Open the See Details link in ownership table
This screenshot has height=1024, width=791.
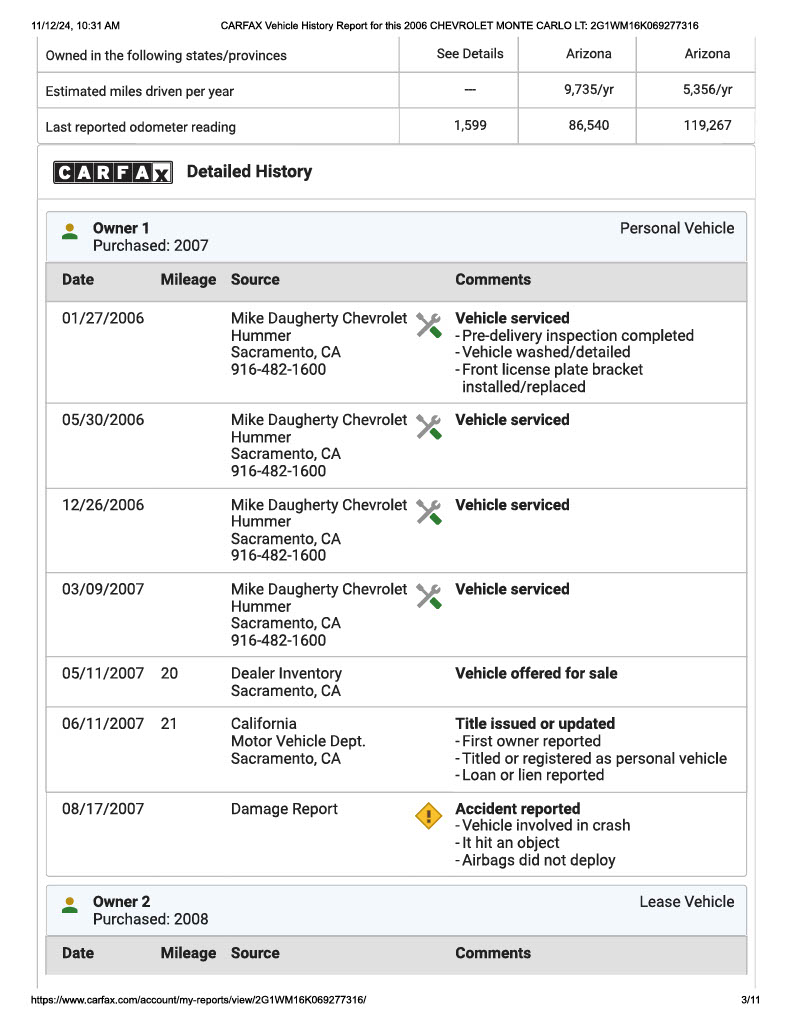coord(470,54)
